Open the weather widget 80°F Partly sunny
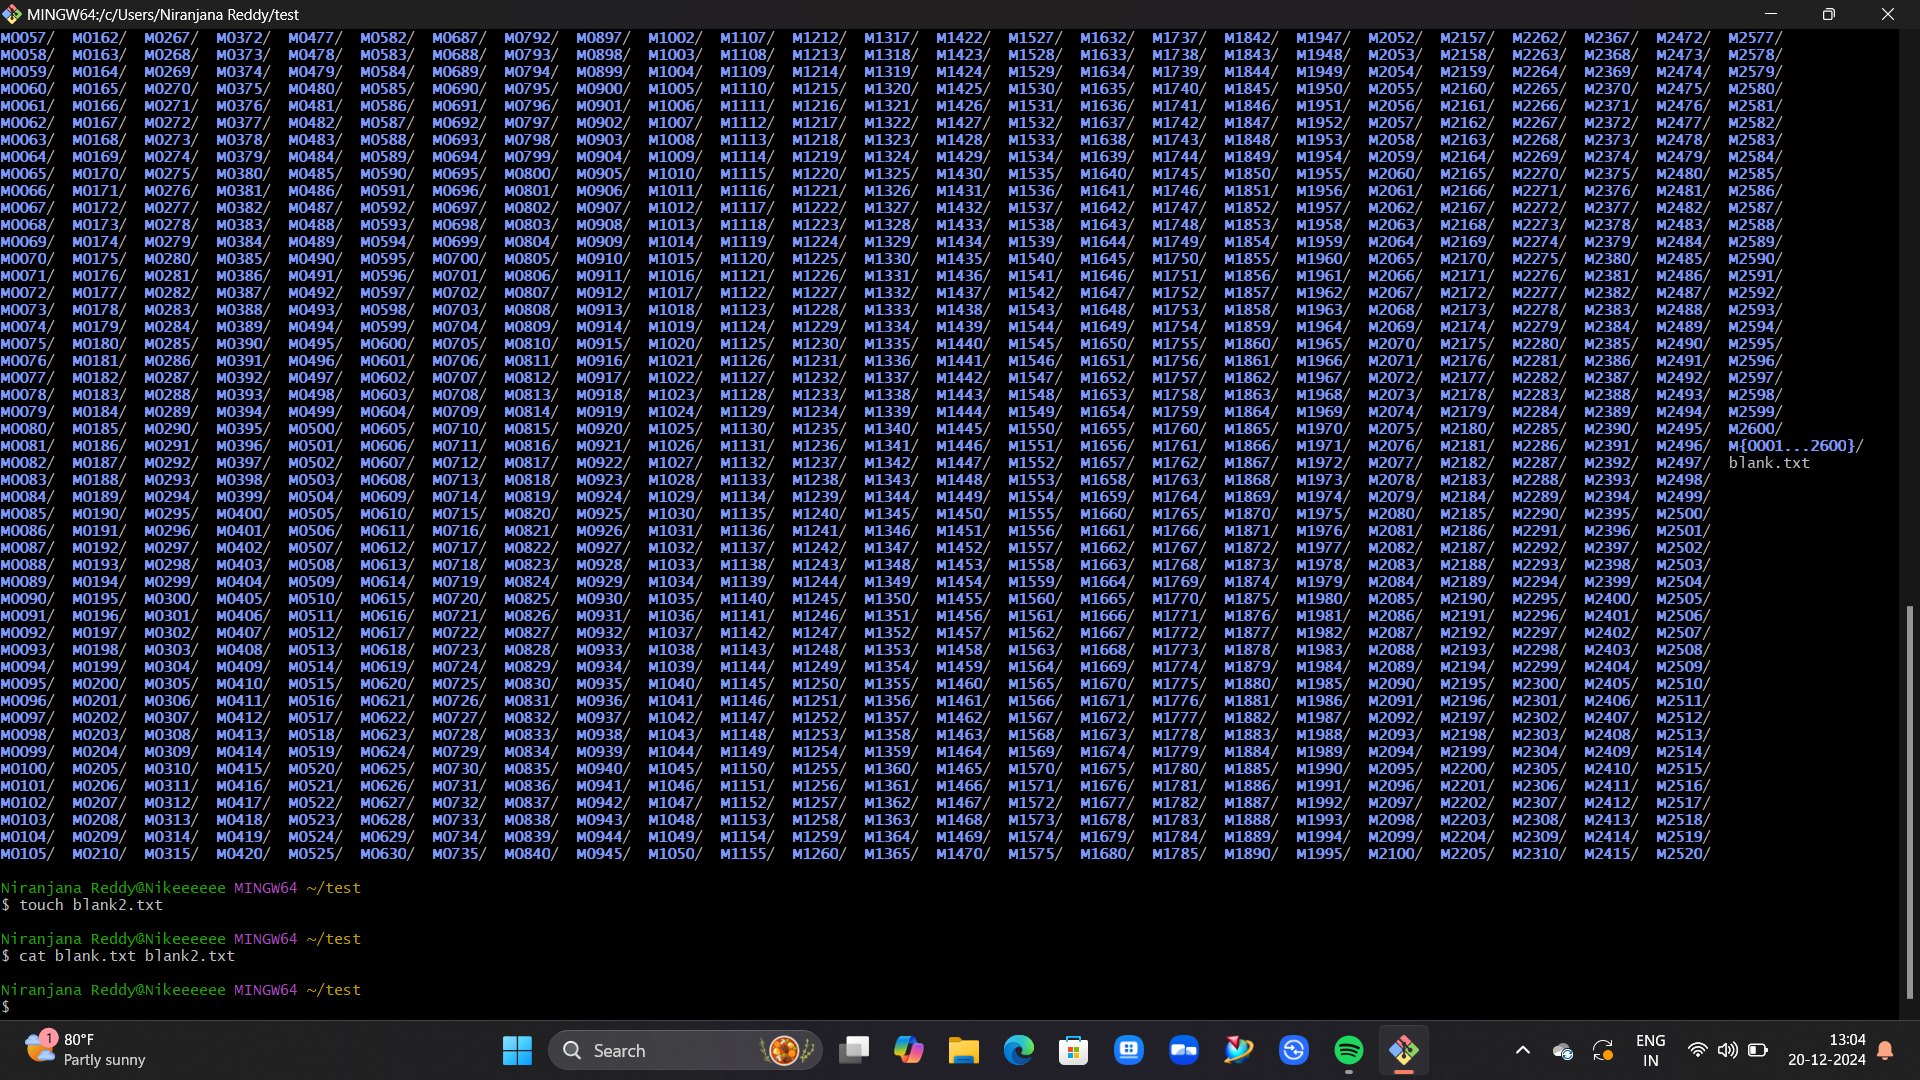 (85, 1050)
